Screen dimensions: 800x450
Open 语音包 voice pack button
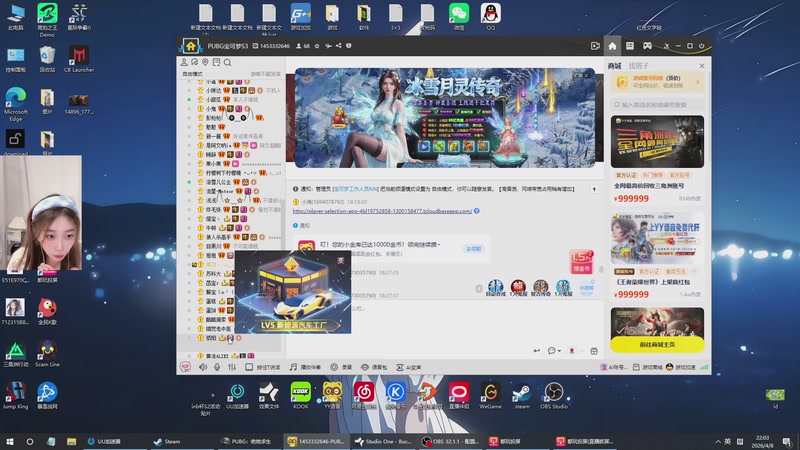tap(374, 367)
